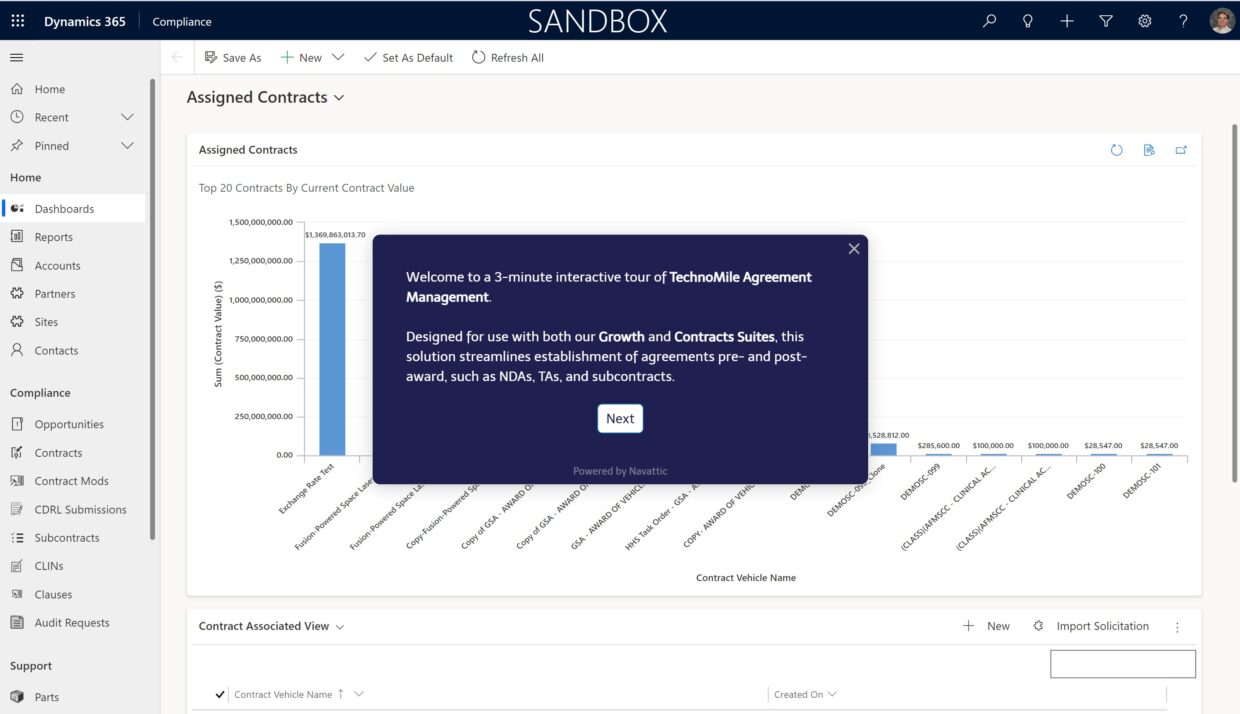Screen dimensions: 1240x714
Task: Go to Home in sidebar
Action: click(x=50, y=89)
